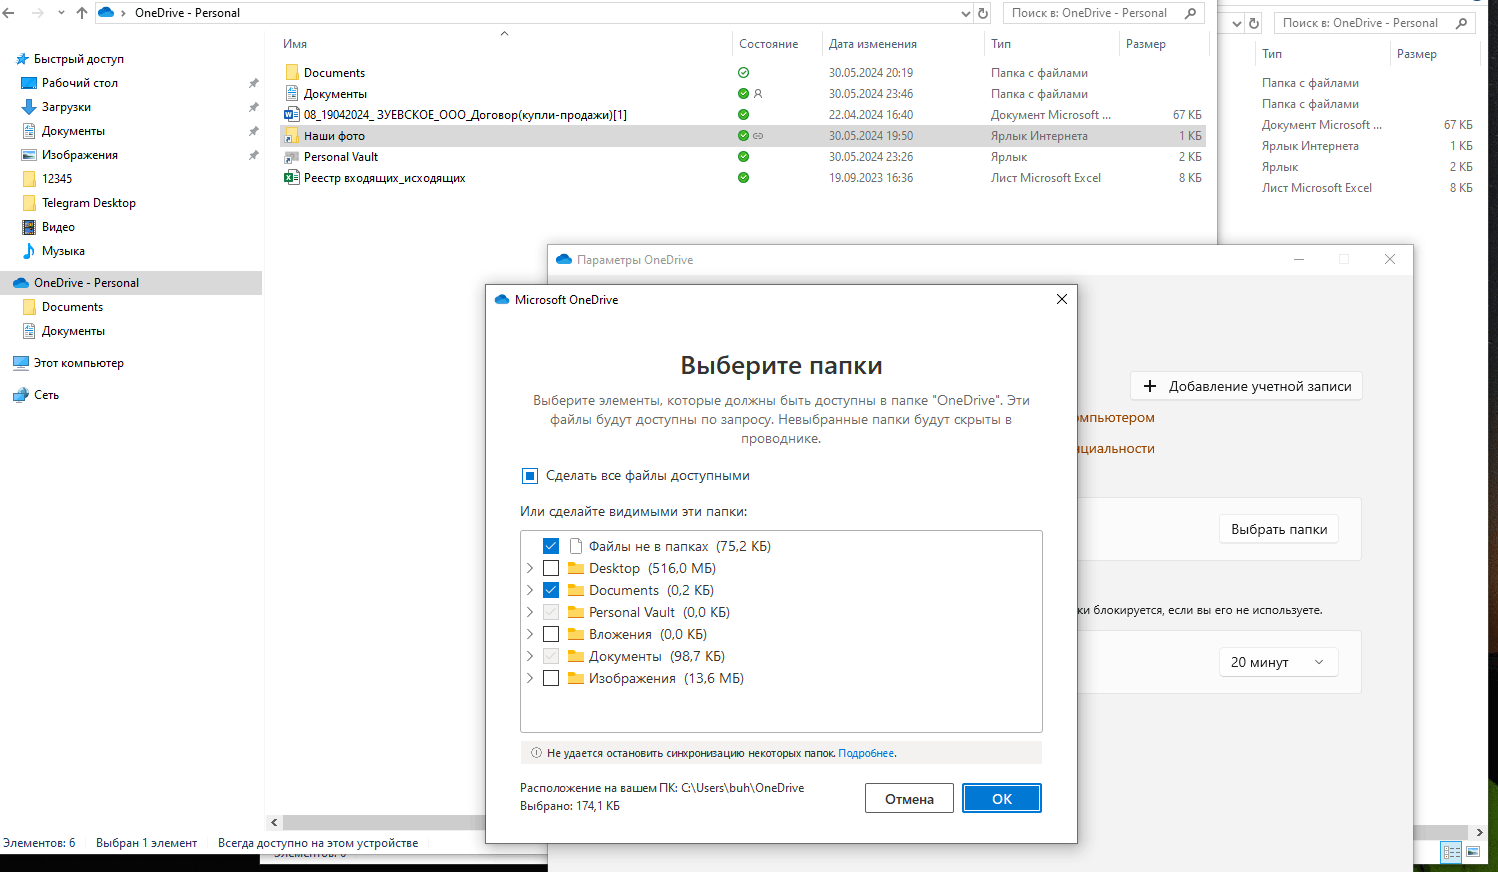Expand the Documents folder in dialog list
The height and width of the screenshot is (872, 1498).
[530, 590]
